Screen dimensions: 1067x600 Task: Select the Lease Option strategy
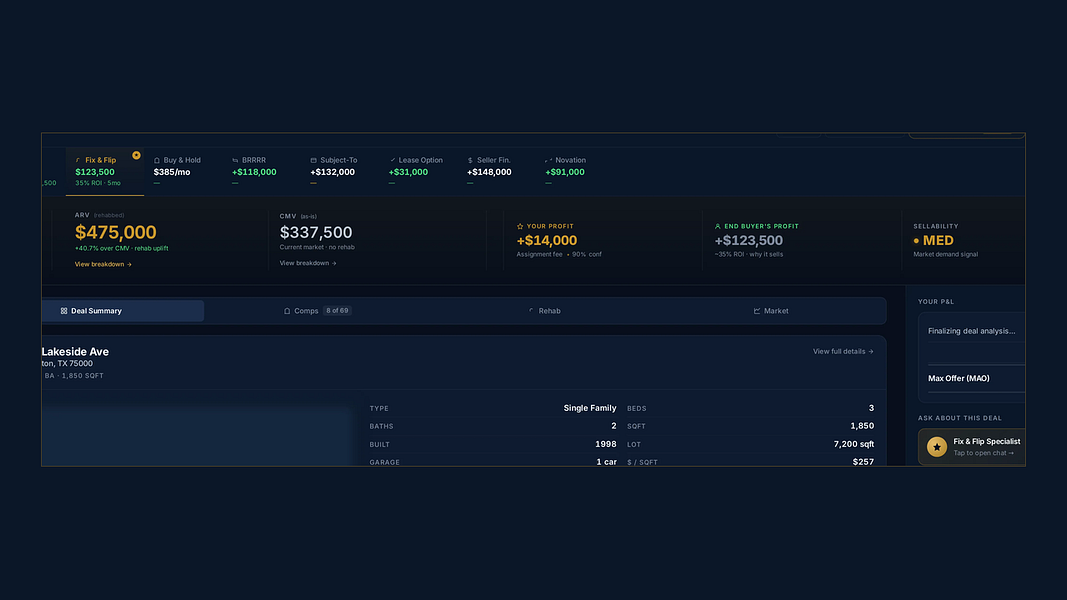(x=417, y=171)
